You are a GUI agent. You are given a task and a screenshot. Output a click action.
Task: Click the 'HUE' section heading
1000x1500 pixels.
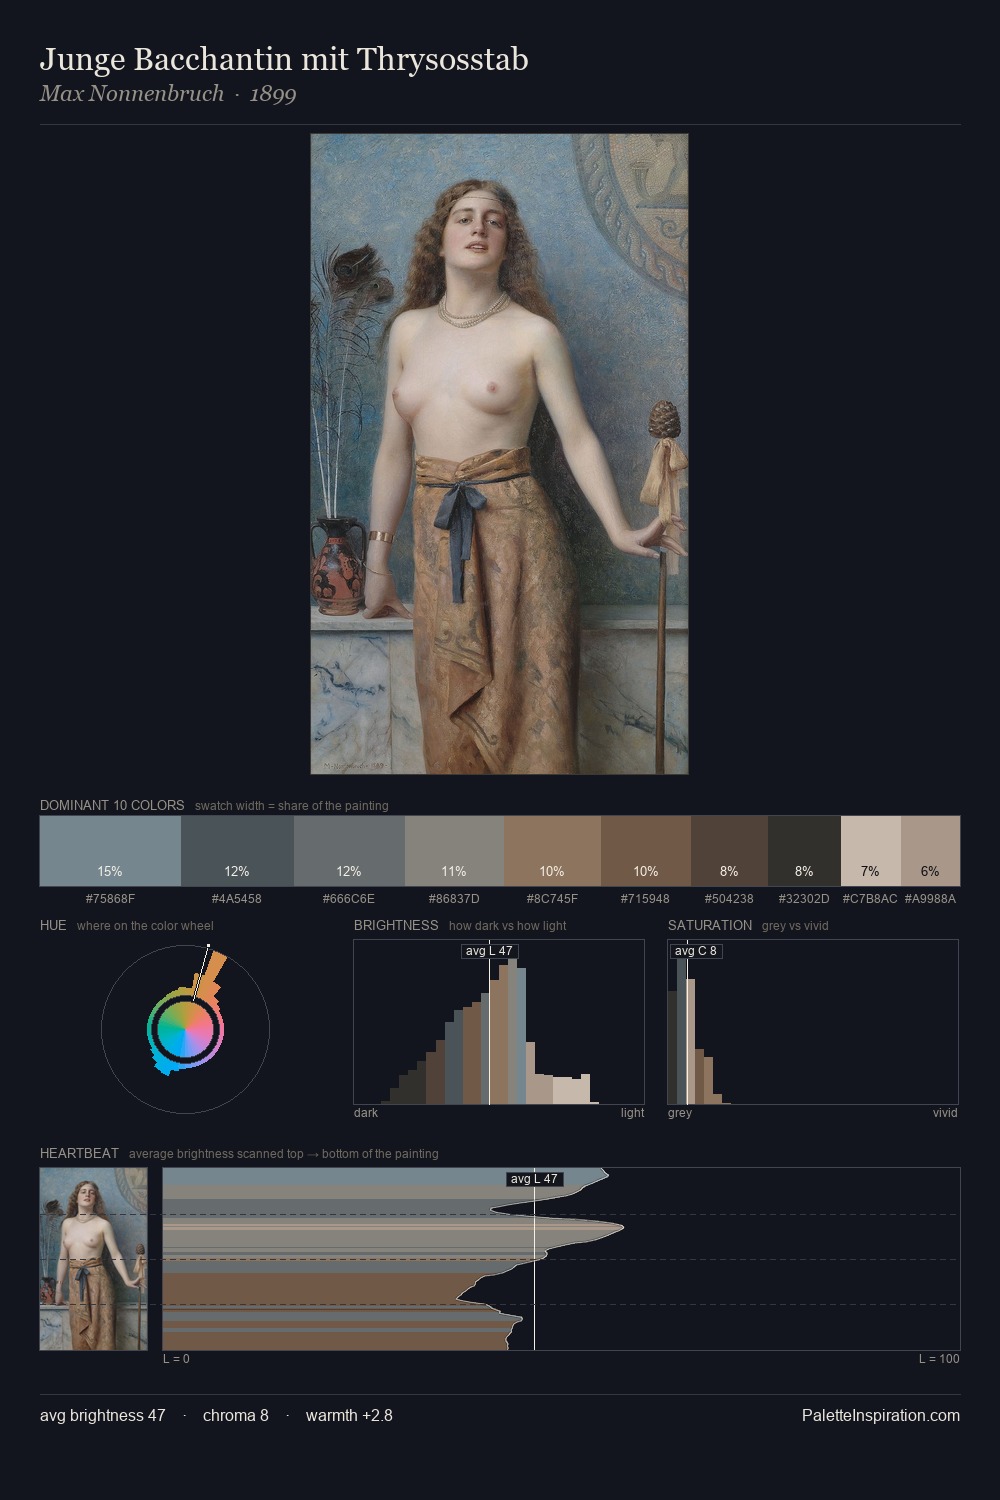click(x=53, y=925)
